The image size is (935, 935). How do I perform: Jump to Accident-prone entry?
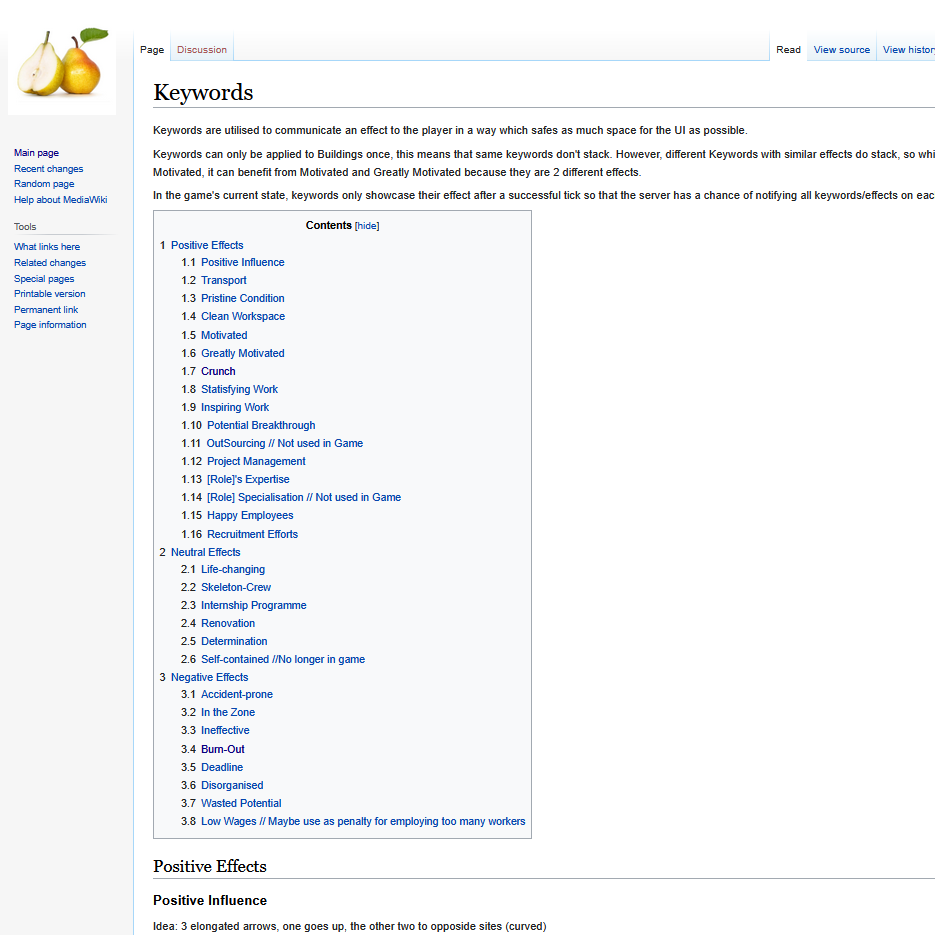[x=237, y=694]
